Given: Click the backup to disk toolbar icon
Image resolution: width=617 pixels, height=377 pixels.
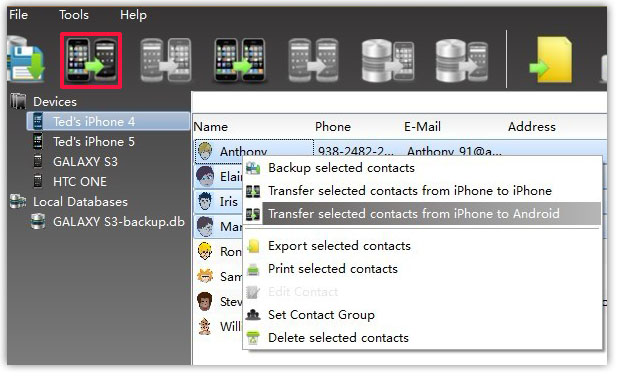Looking at the screenshot, I should click(x=26, y=59).
